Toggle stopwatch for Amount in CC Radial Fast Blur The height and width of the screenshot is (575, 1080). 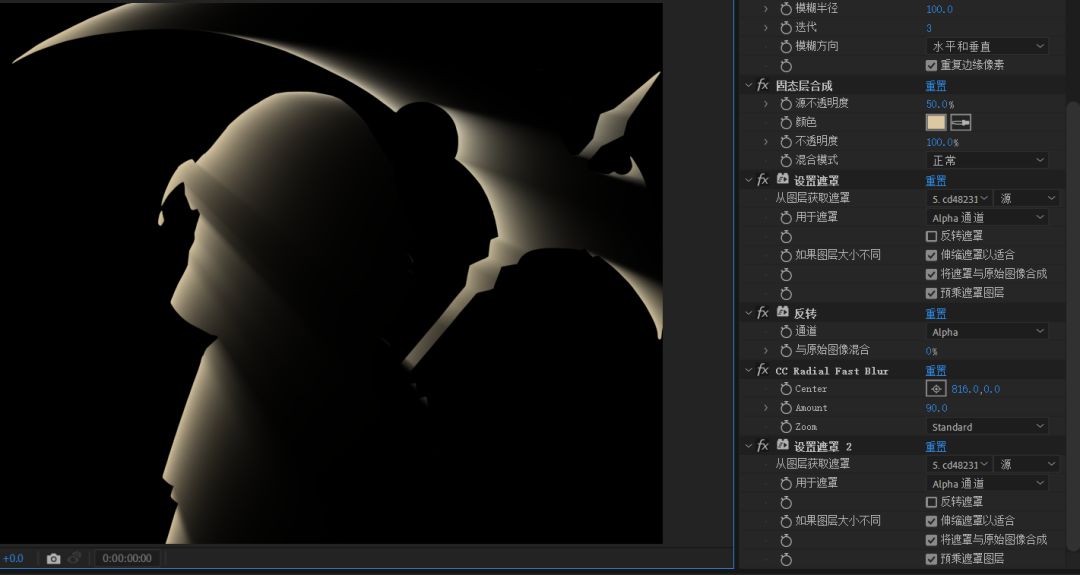point(786,408)
